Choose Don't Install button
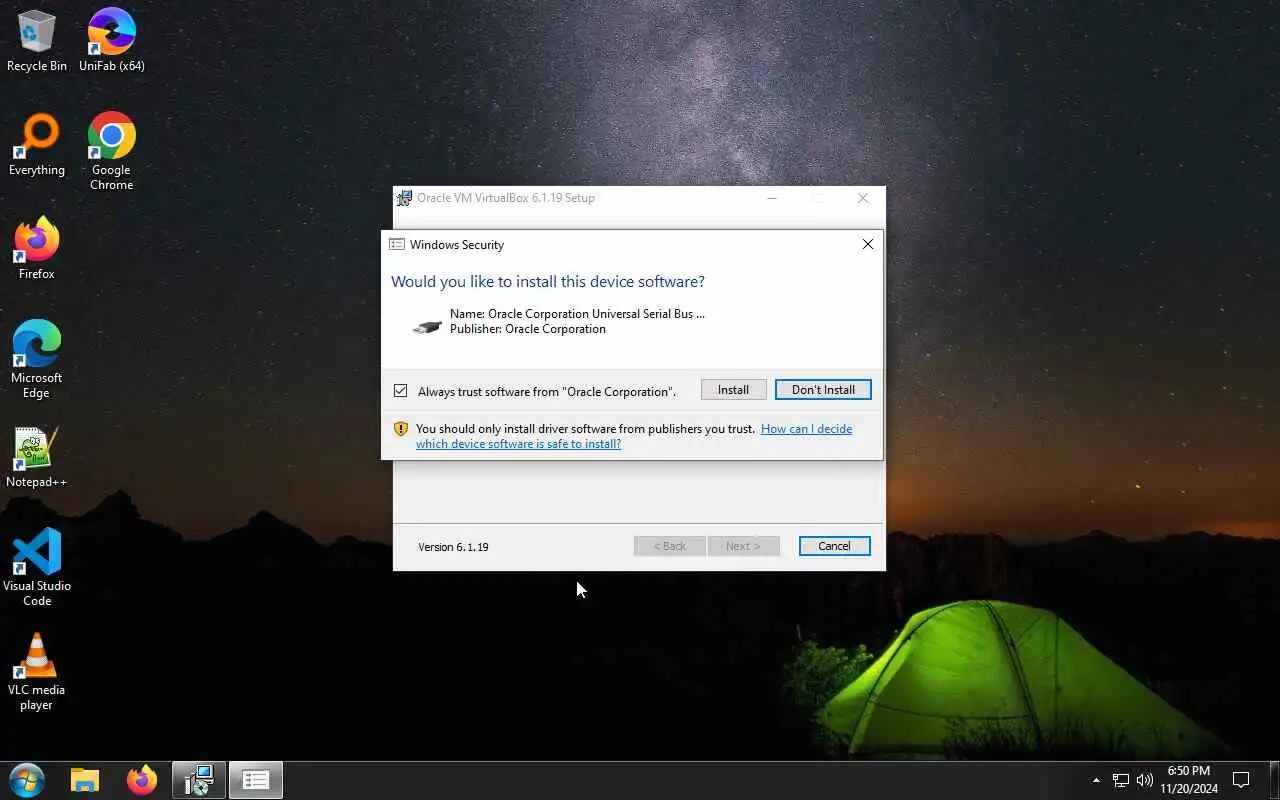 [823, 390]
